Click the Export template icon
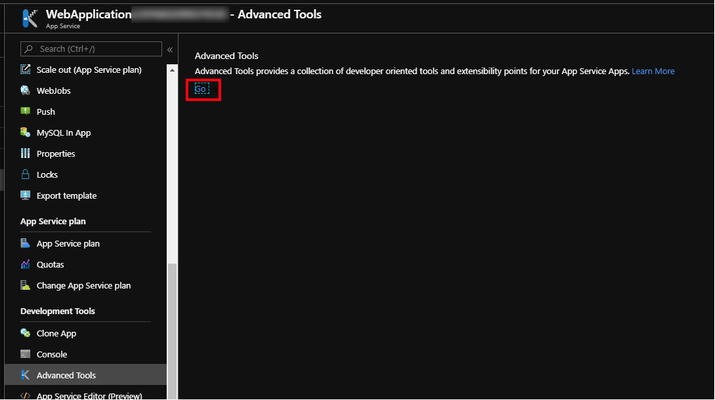Viewport: 715px width, 400px height. 25,195
